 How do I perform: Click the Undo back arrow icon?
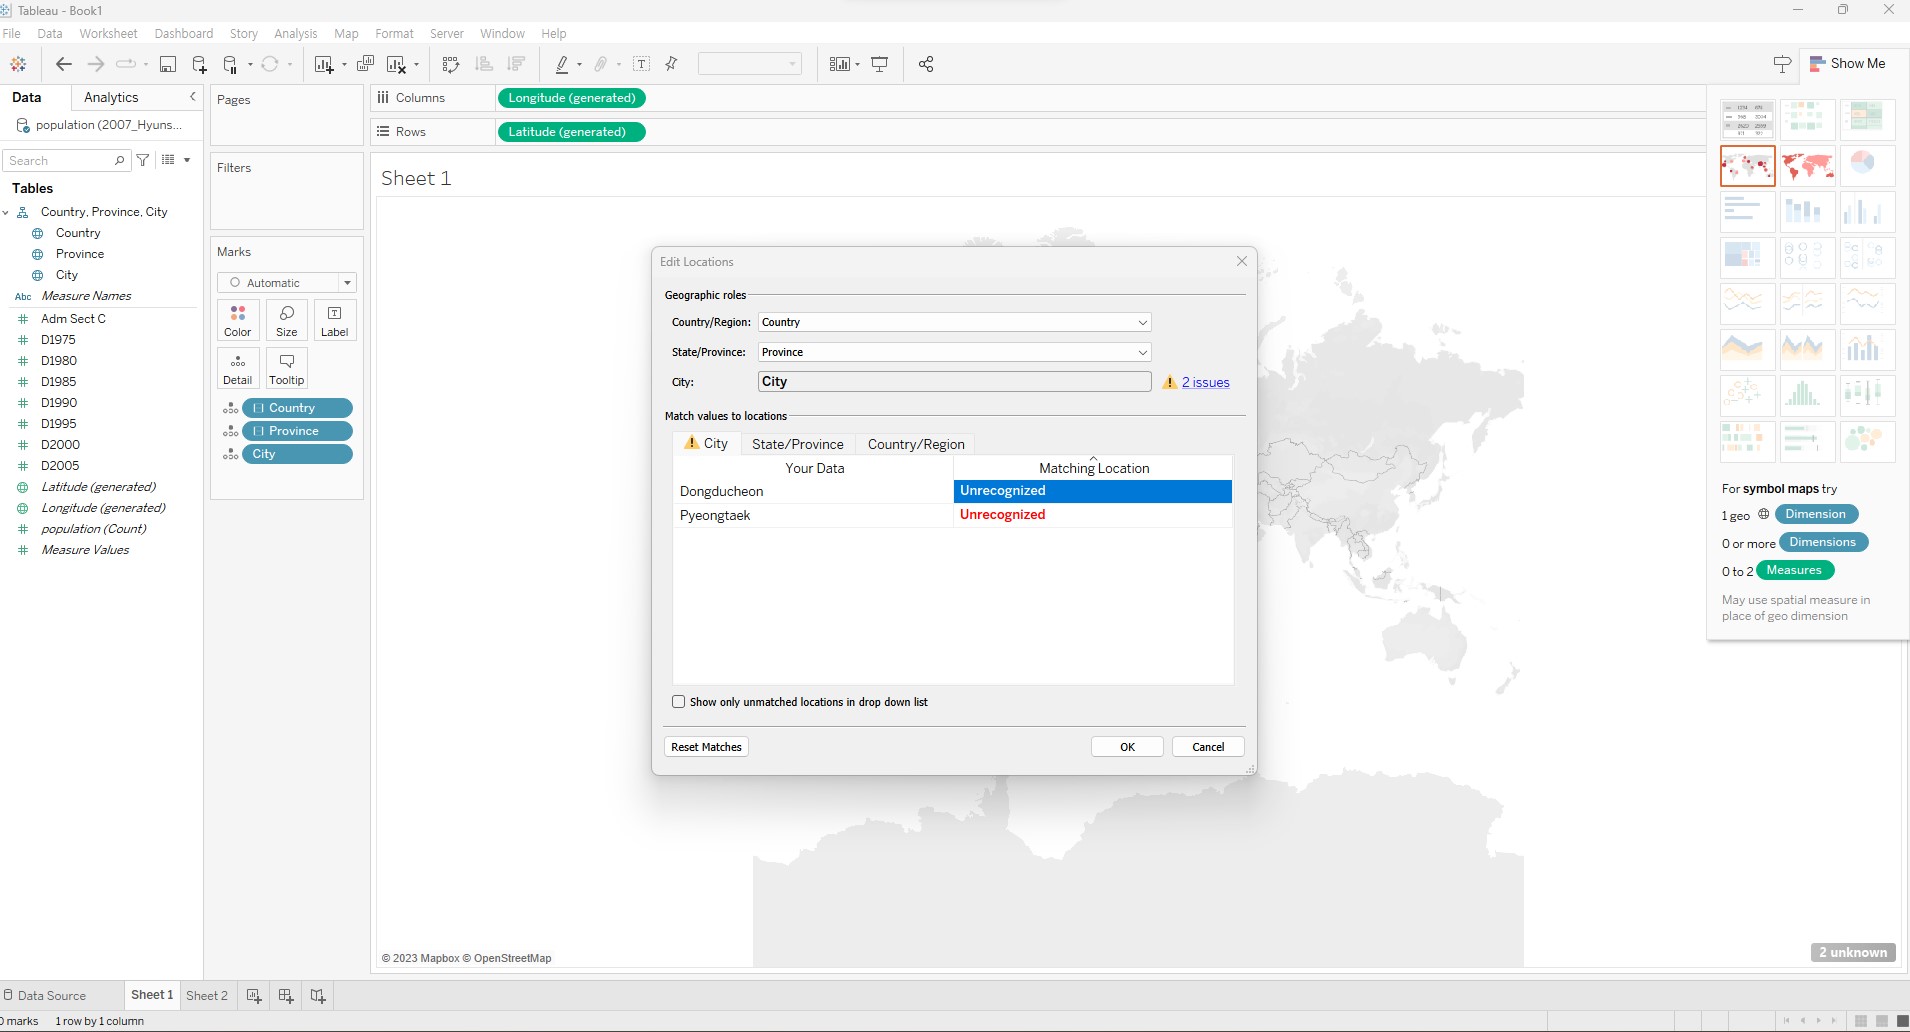click(x=64, y=64)
